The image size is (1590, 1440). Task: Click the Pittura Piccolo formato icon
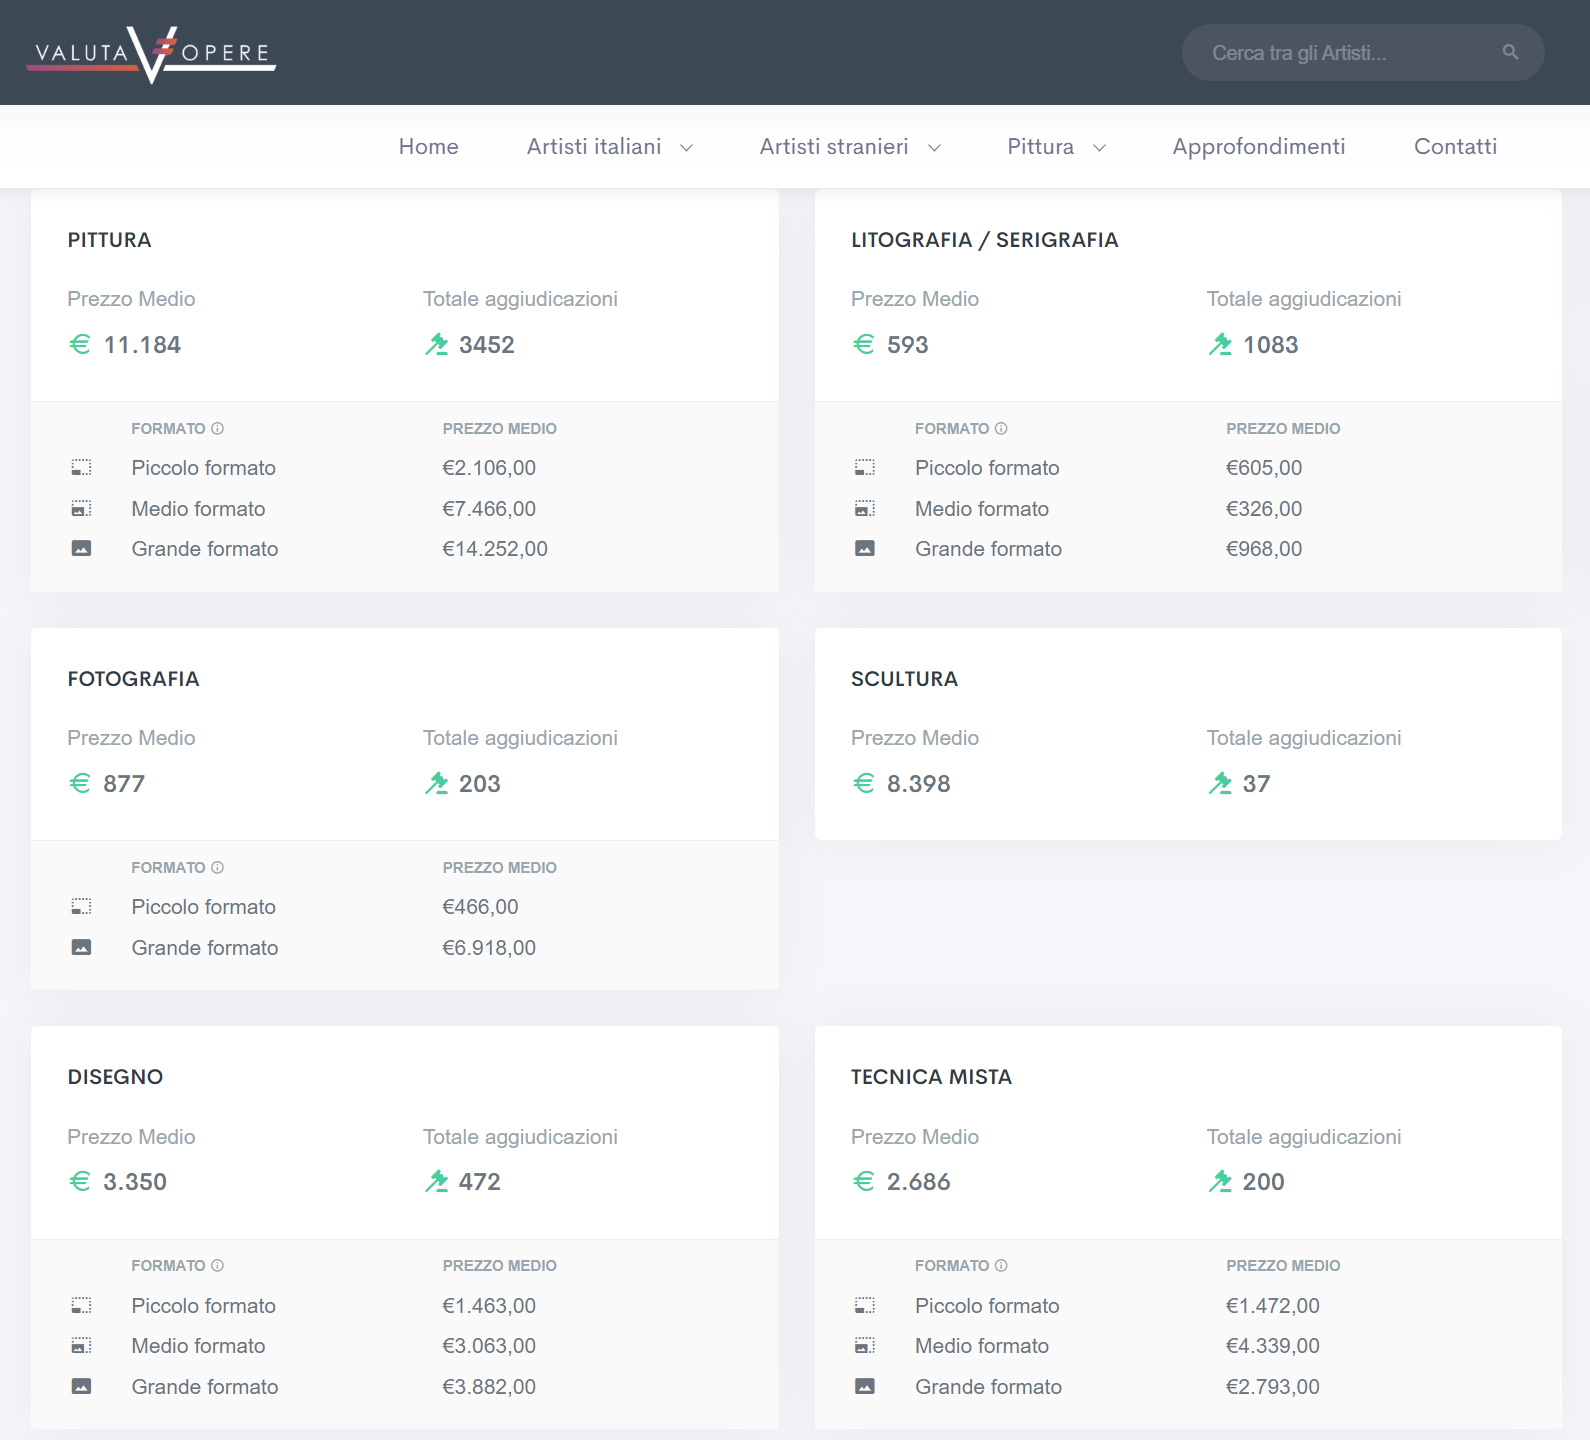82,468
